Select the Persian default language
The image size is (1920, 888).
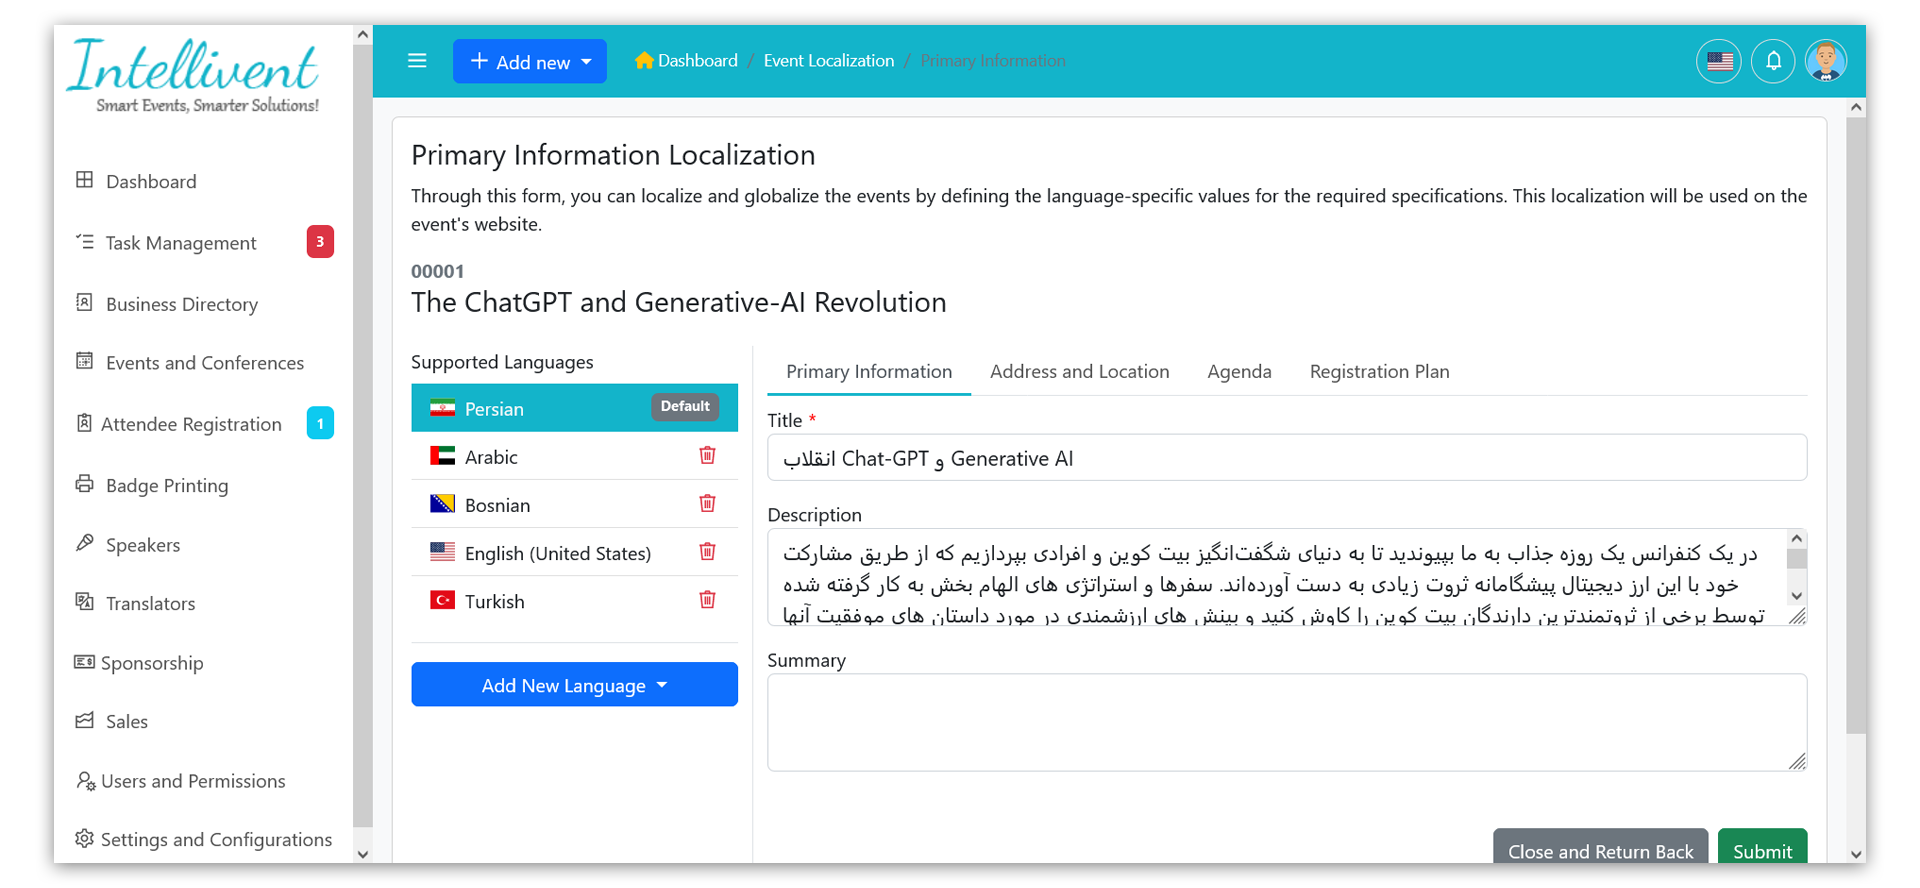point(574,408)
